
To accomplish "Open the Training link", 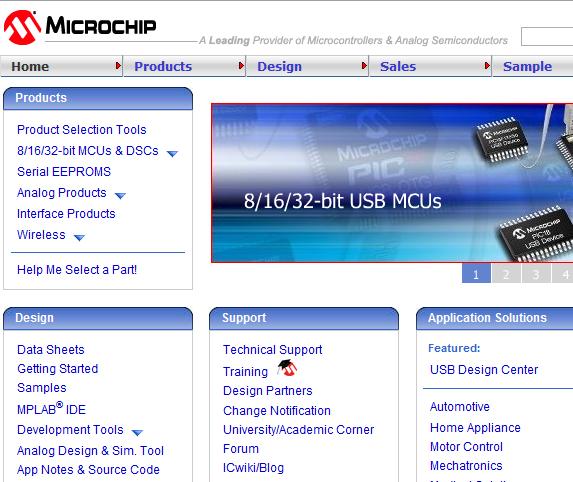I will pyautogui.click(x=246, y=372).
